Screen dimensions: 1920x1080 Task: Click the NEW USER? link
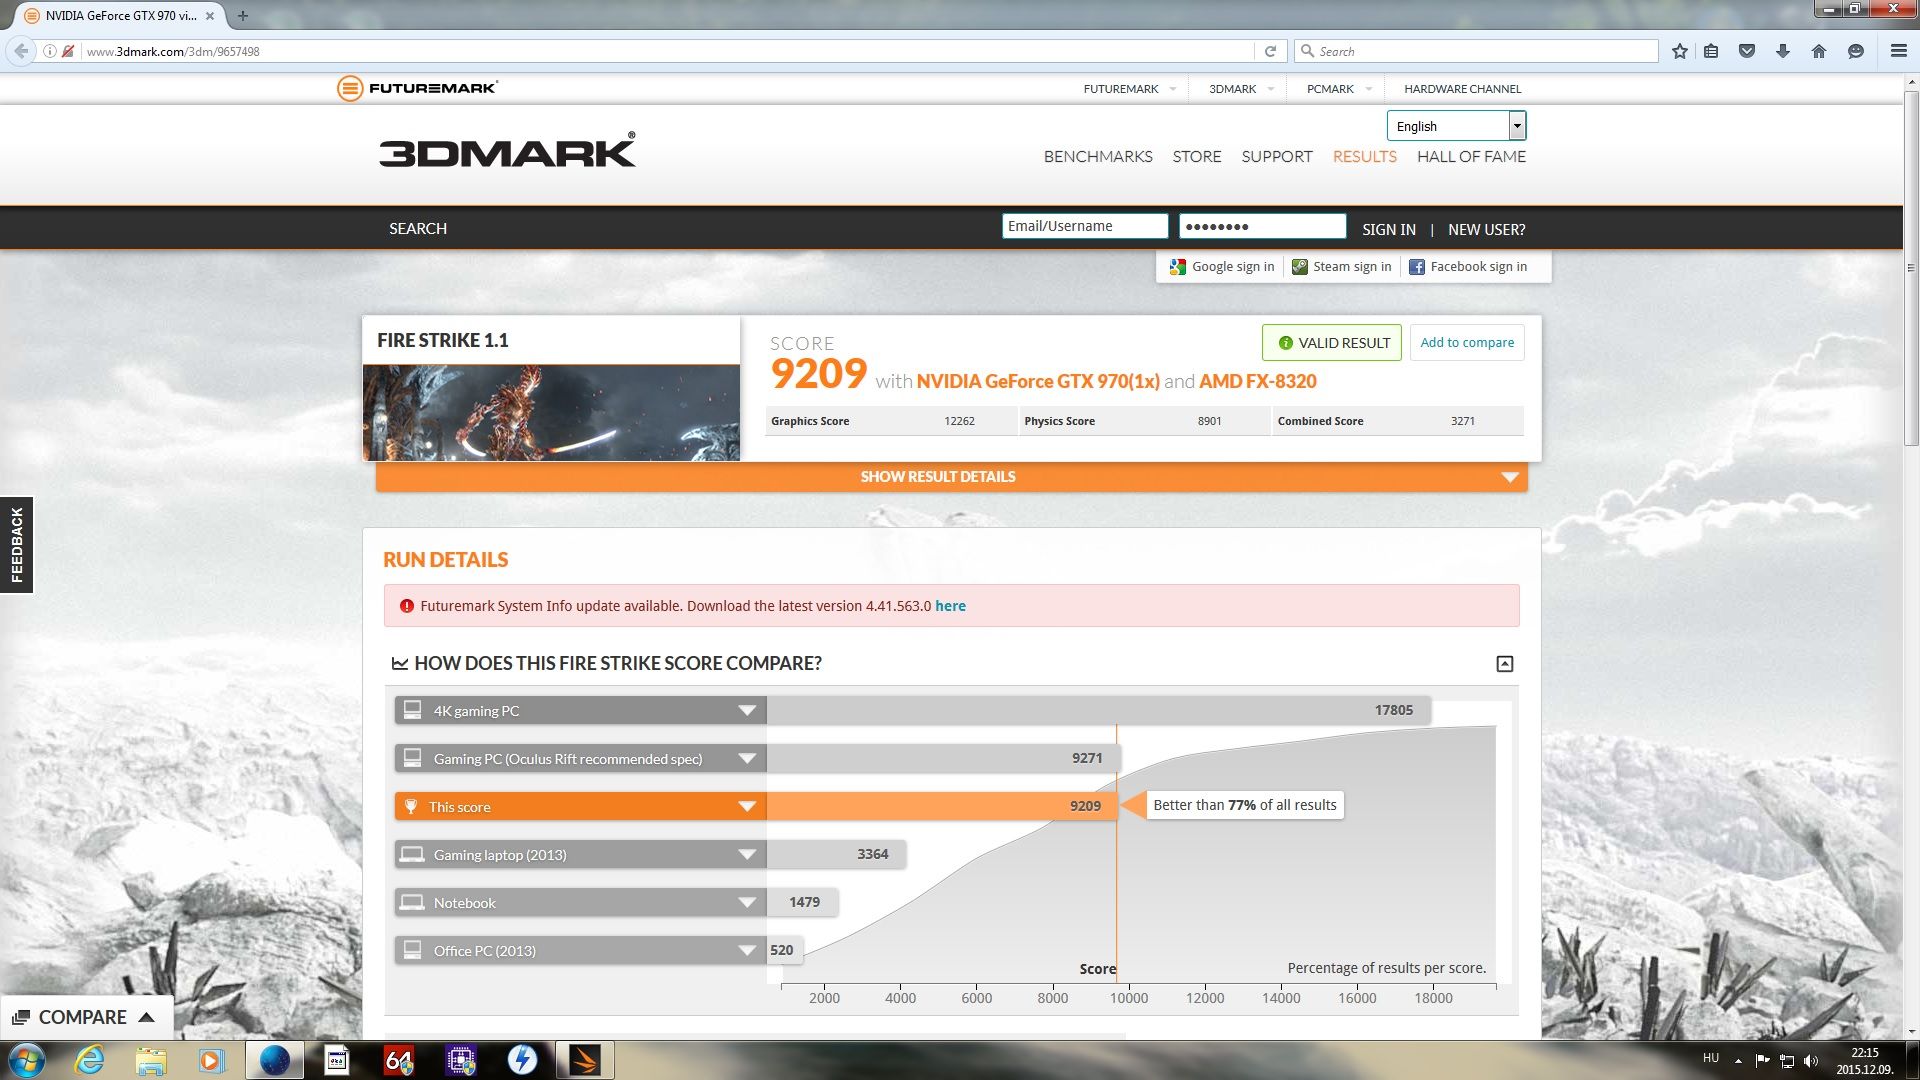click(1486, 230)
